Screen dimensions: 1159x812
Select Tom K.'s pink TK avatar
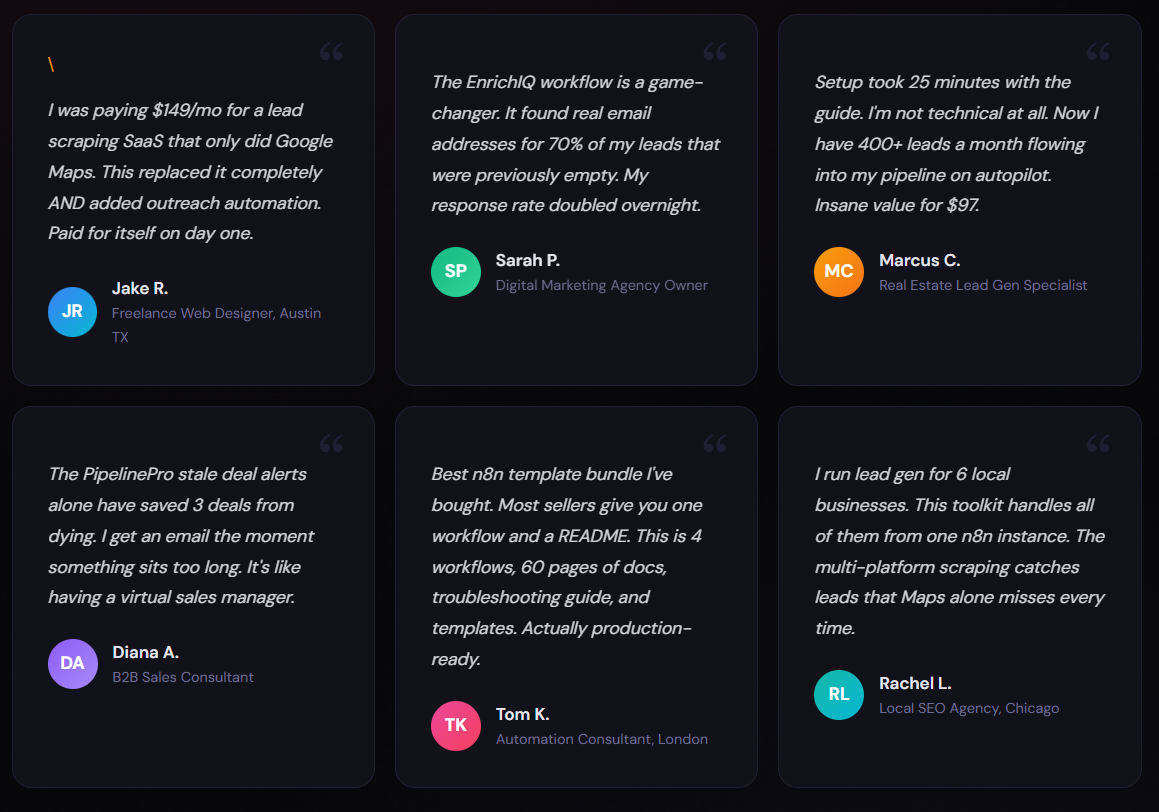click(455, 725)
